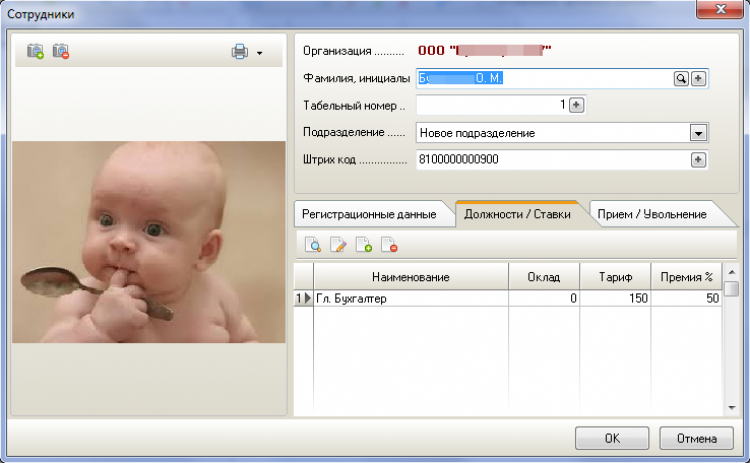Select the Оклад cell value 0
Image resolution: width=750 pixels, height=463 pixels.
[x=544, y=298]
